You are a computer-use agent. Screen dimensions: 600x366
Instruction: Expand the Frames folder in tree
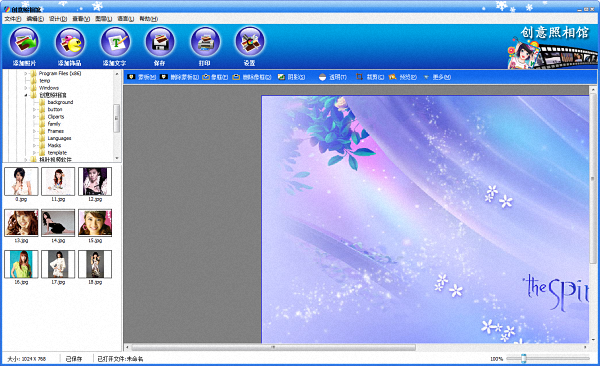click(34, 131)
